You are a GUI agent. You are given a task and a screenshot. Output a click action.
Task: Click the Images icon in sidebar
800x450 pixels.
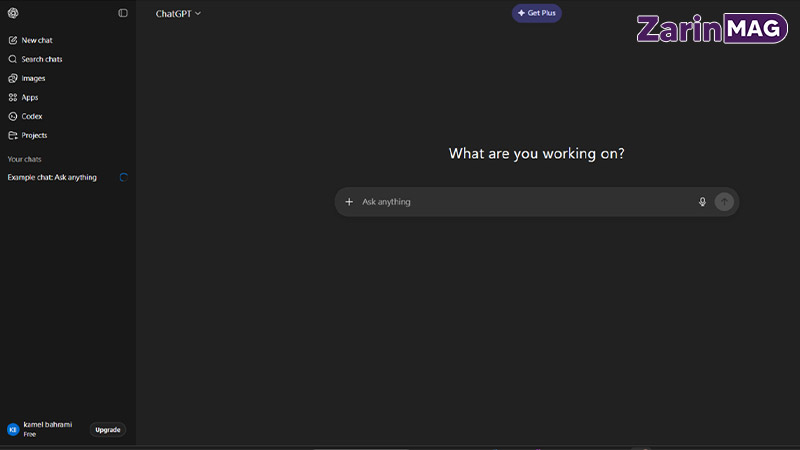click(x=13, y=78)
